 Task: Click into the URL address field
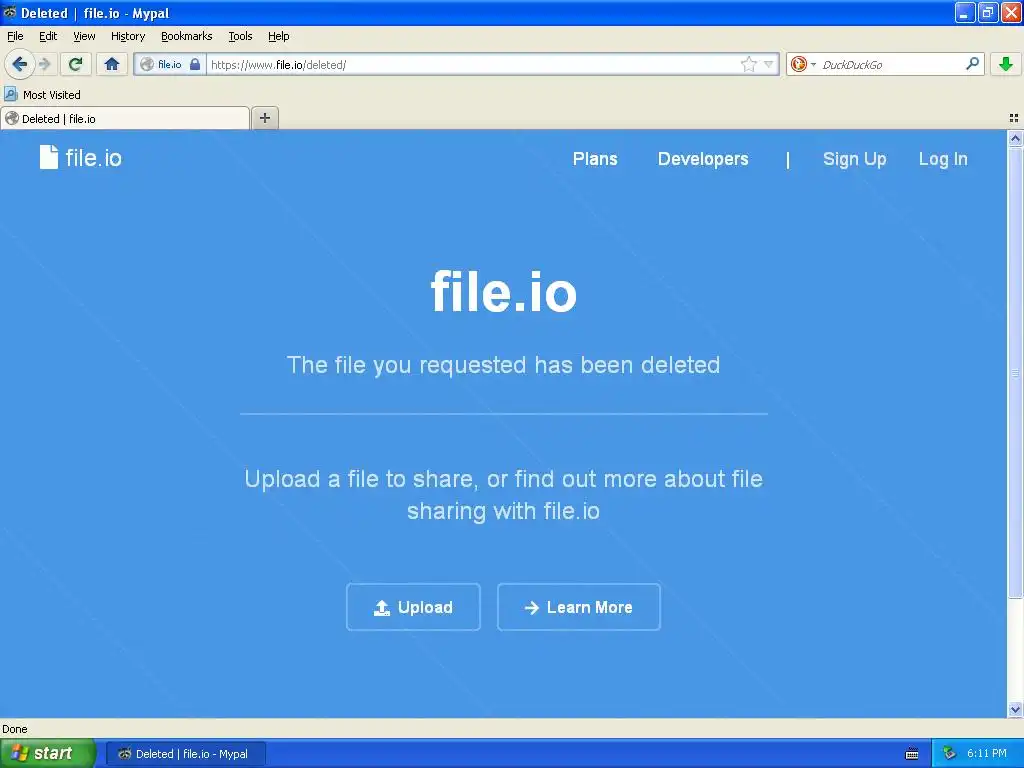pos(473,64)
